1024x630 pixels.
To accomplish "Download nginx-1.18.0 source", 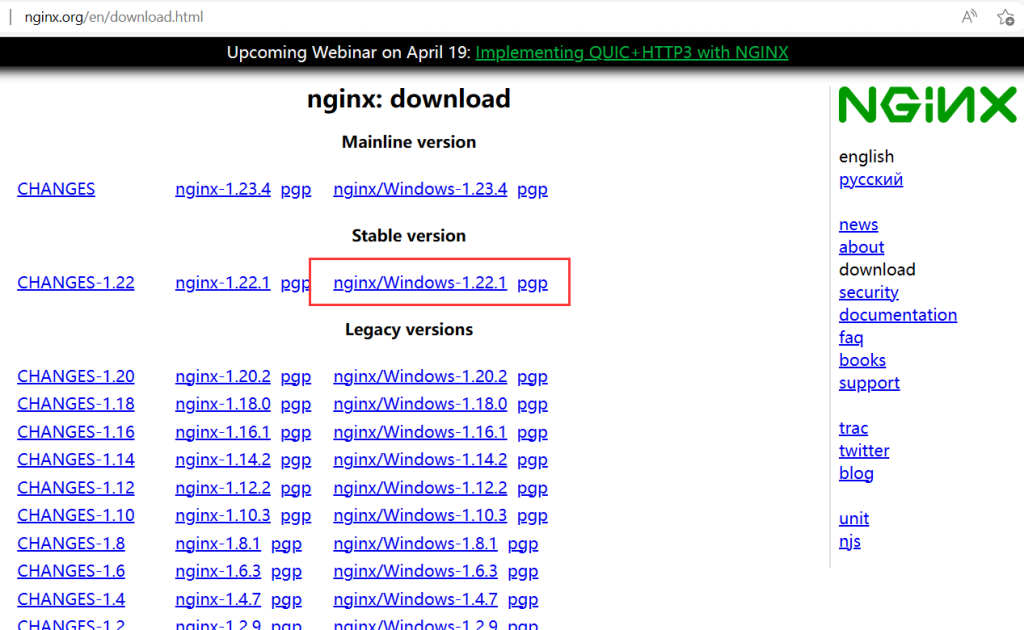I will 223,404.
